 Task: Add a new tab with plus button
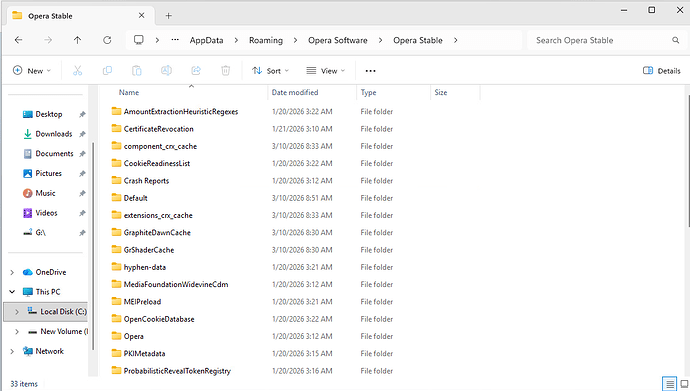tap(169, 16)
